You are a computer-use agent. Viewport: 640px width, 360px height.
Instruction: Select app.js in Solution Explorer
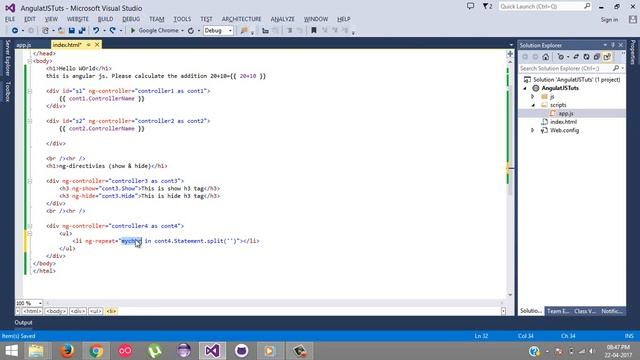(x=566, y=113)
